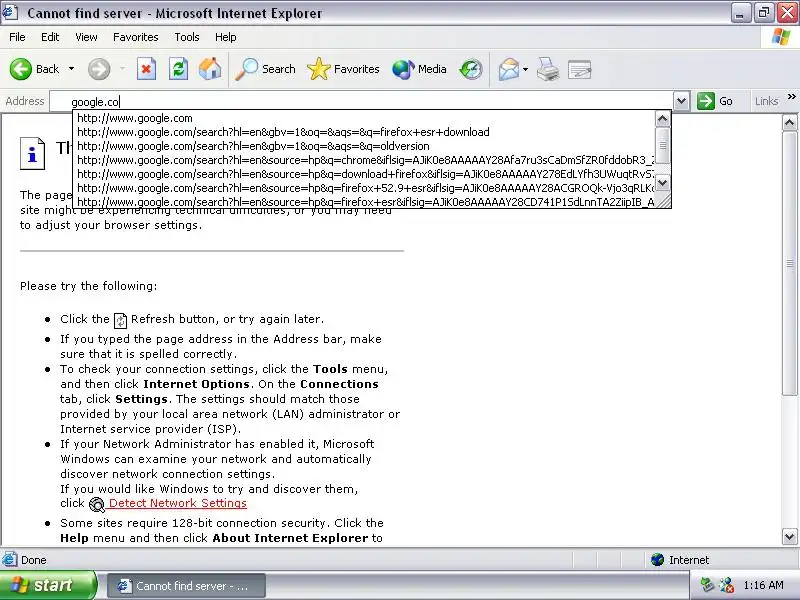Viewport: 800px width, 600px height.
Task: Click the autocomplete list scrollbar thumb
Action: click(x=662, y=145)
